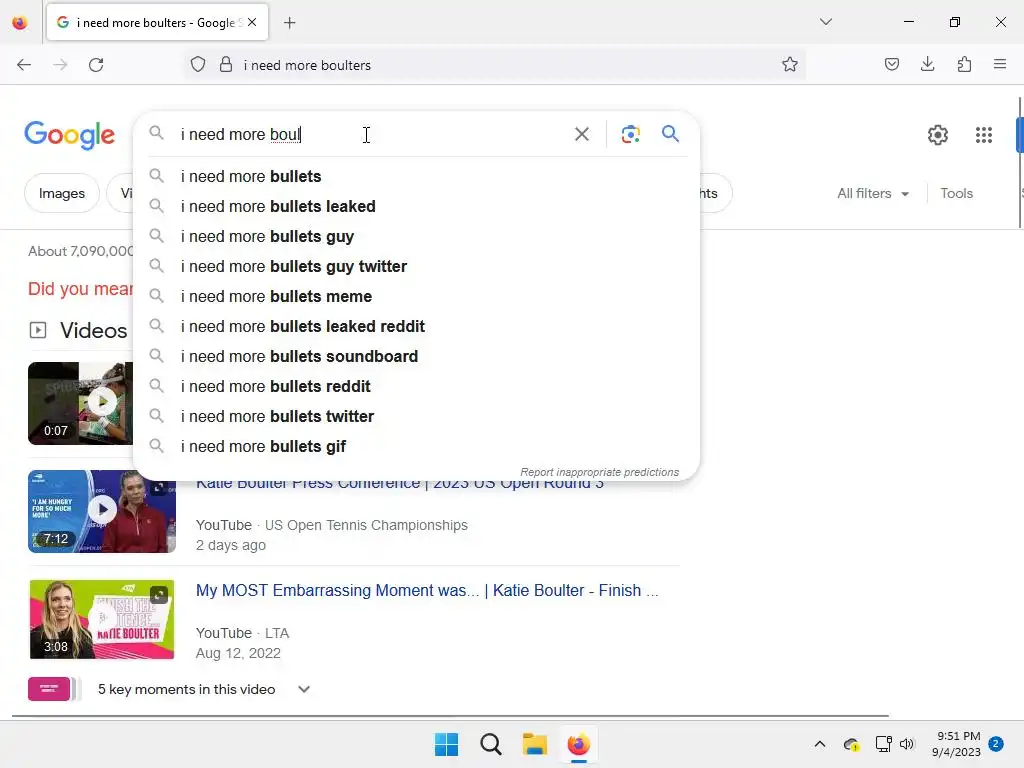Play the 7:12 Katie Boulter press conference video
Viewport: 1024px width, 768px height.
[102, 511]
